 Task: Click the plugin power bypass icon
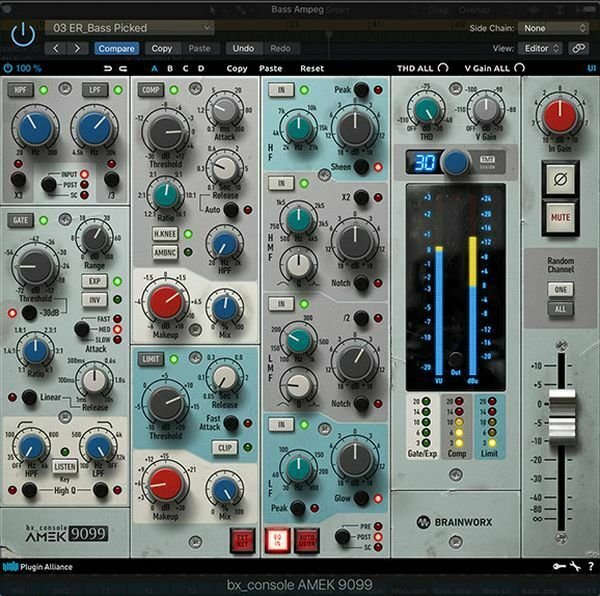22,35
